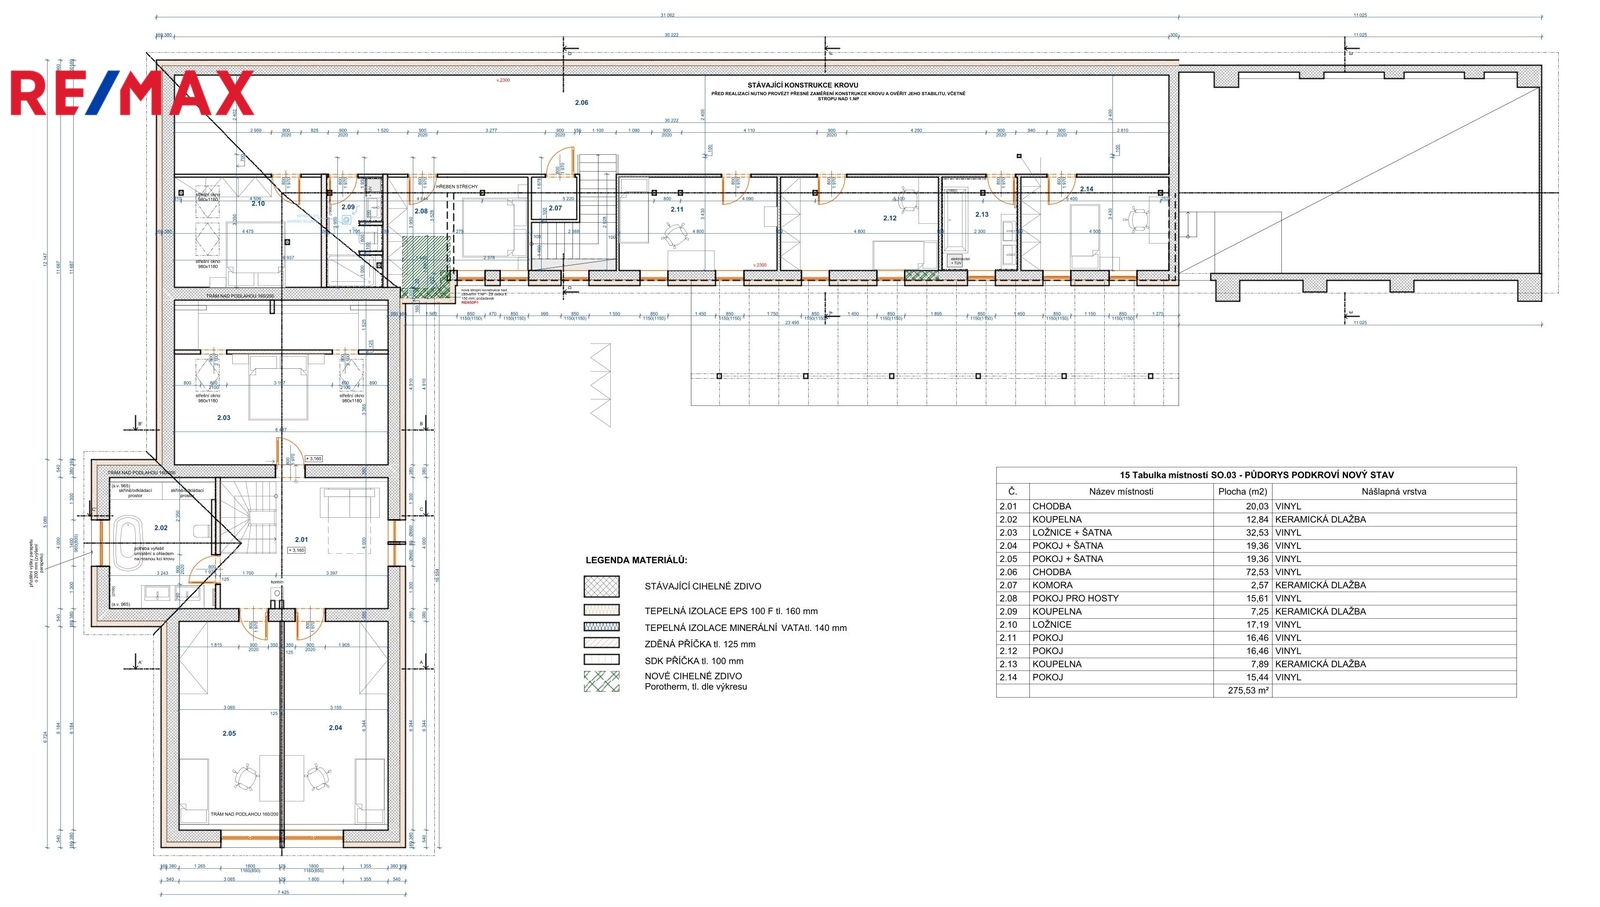Click the 'Stávající konstrukce krovu' title text
This screenshot has height=907, width=1600.
(802, 85)
